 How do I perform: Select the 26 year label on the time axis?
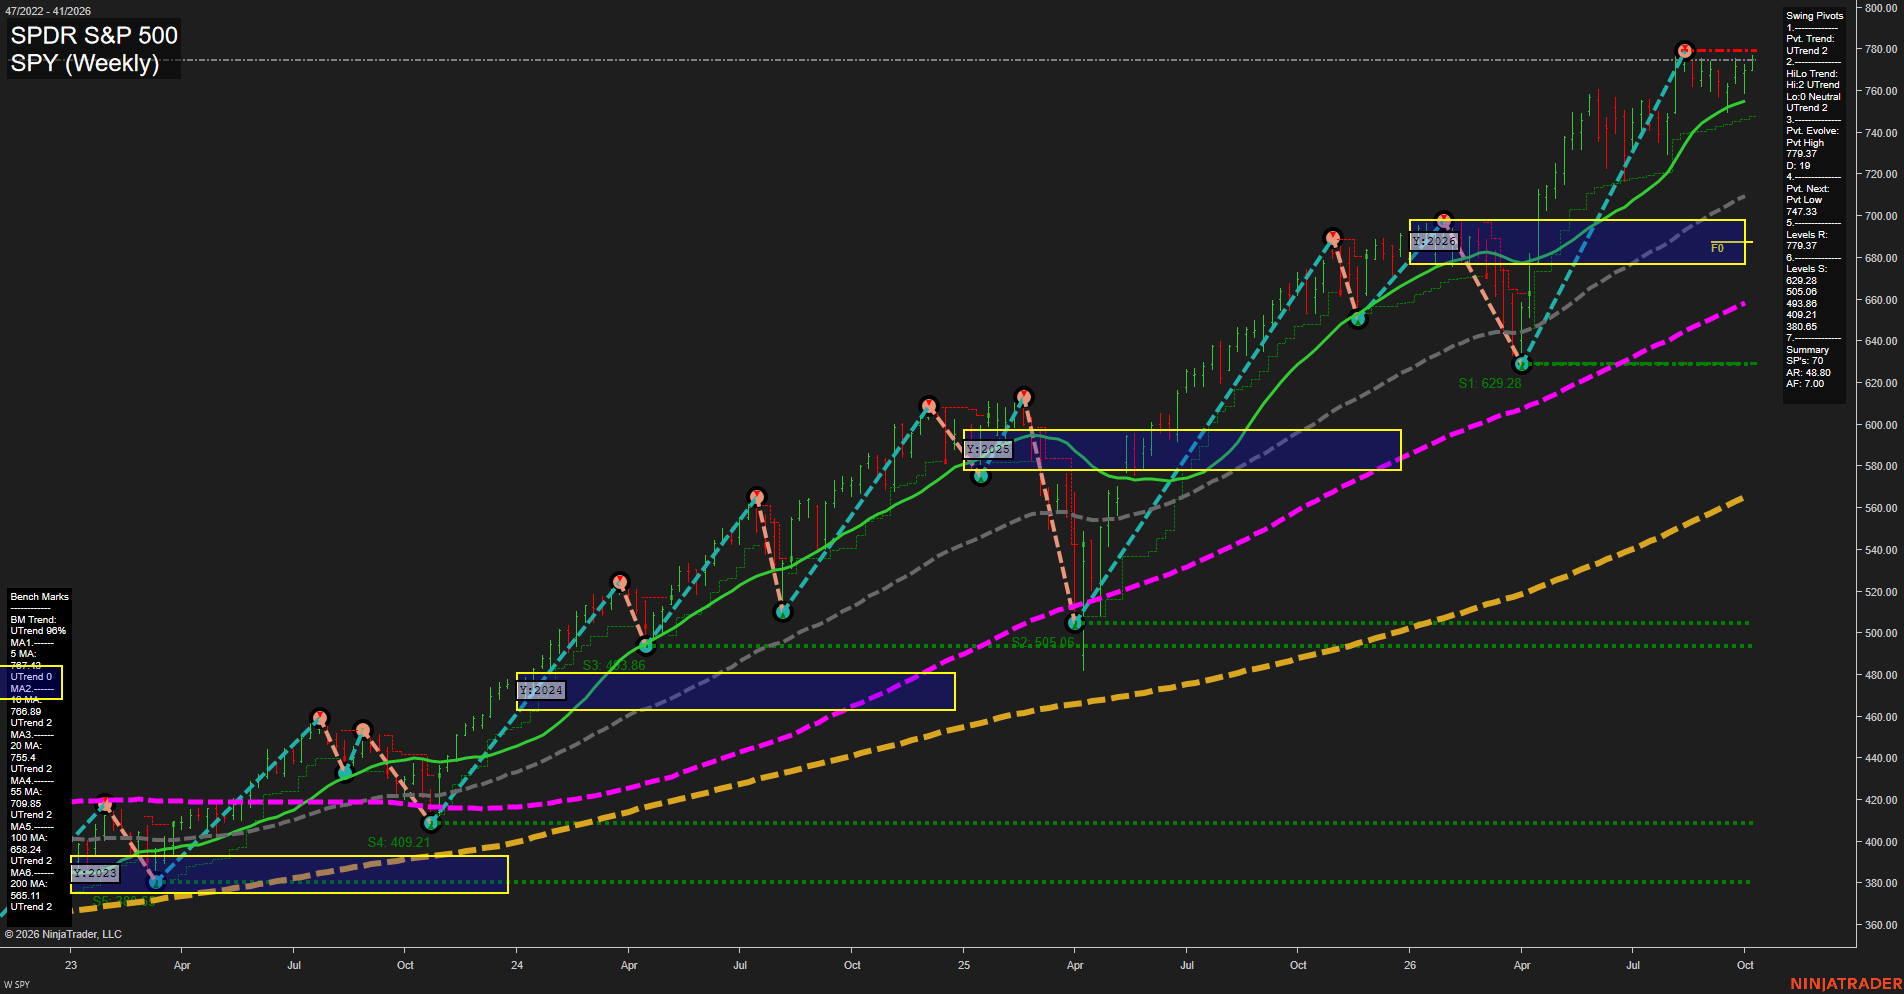pos(1410,965)
